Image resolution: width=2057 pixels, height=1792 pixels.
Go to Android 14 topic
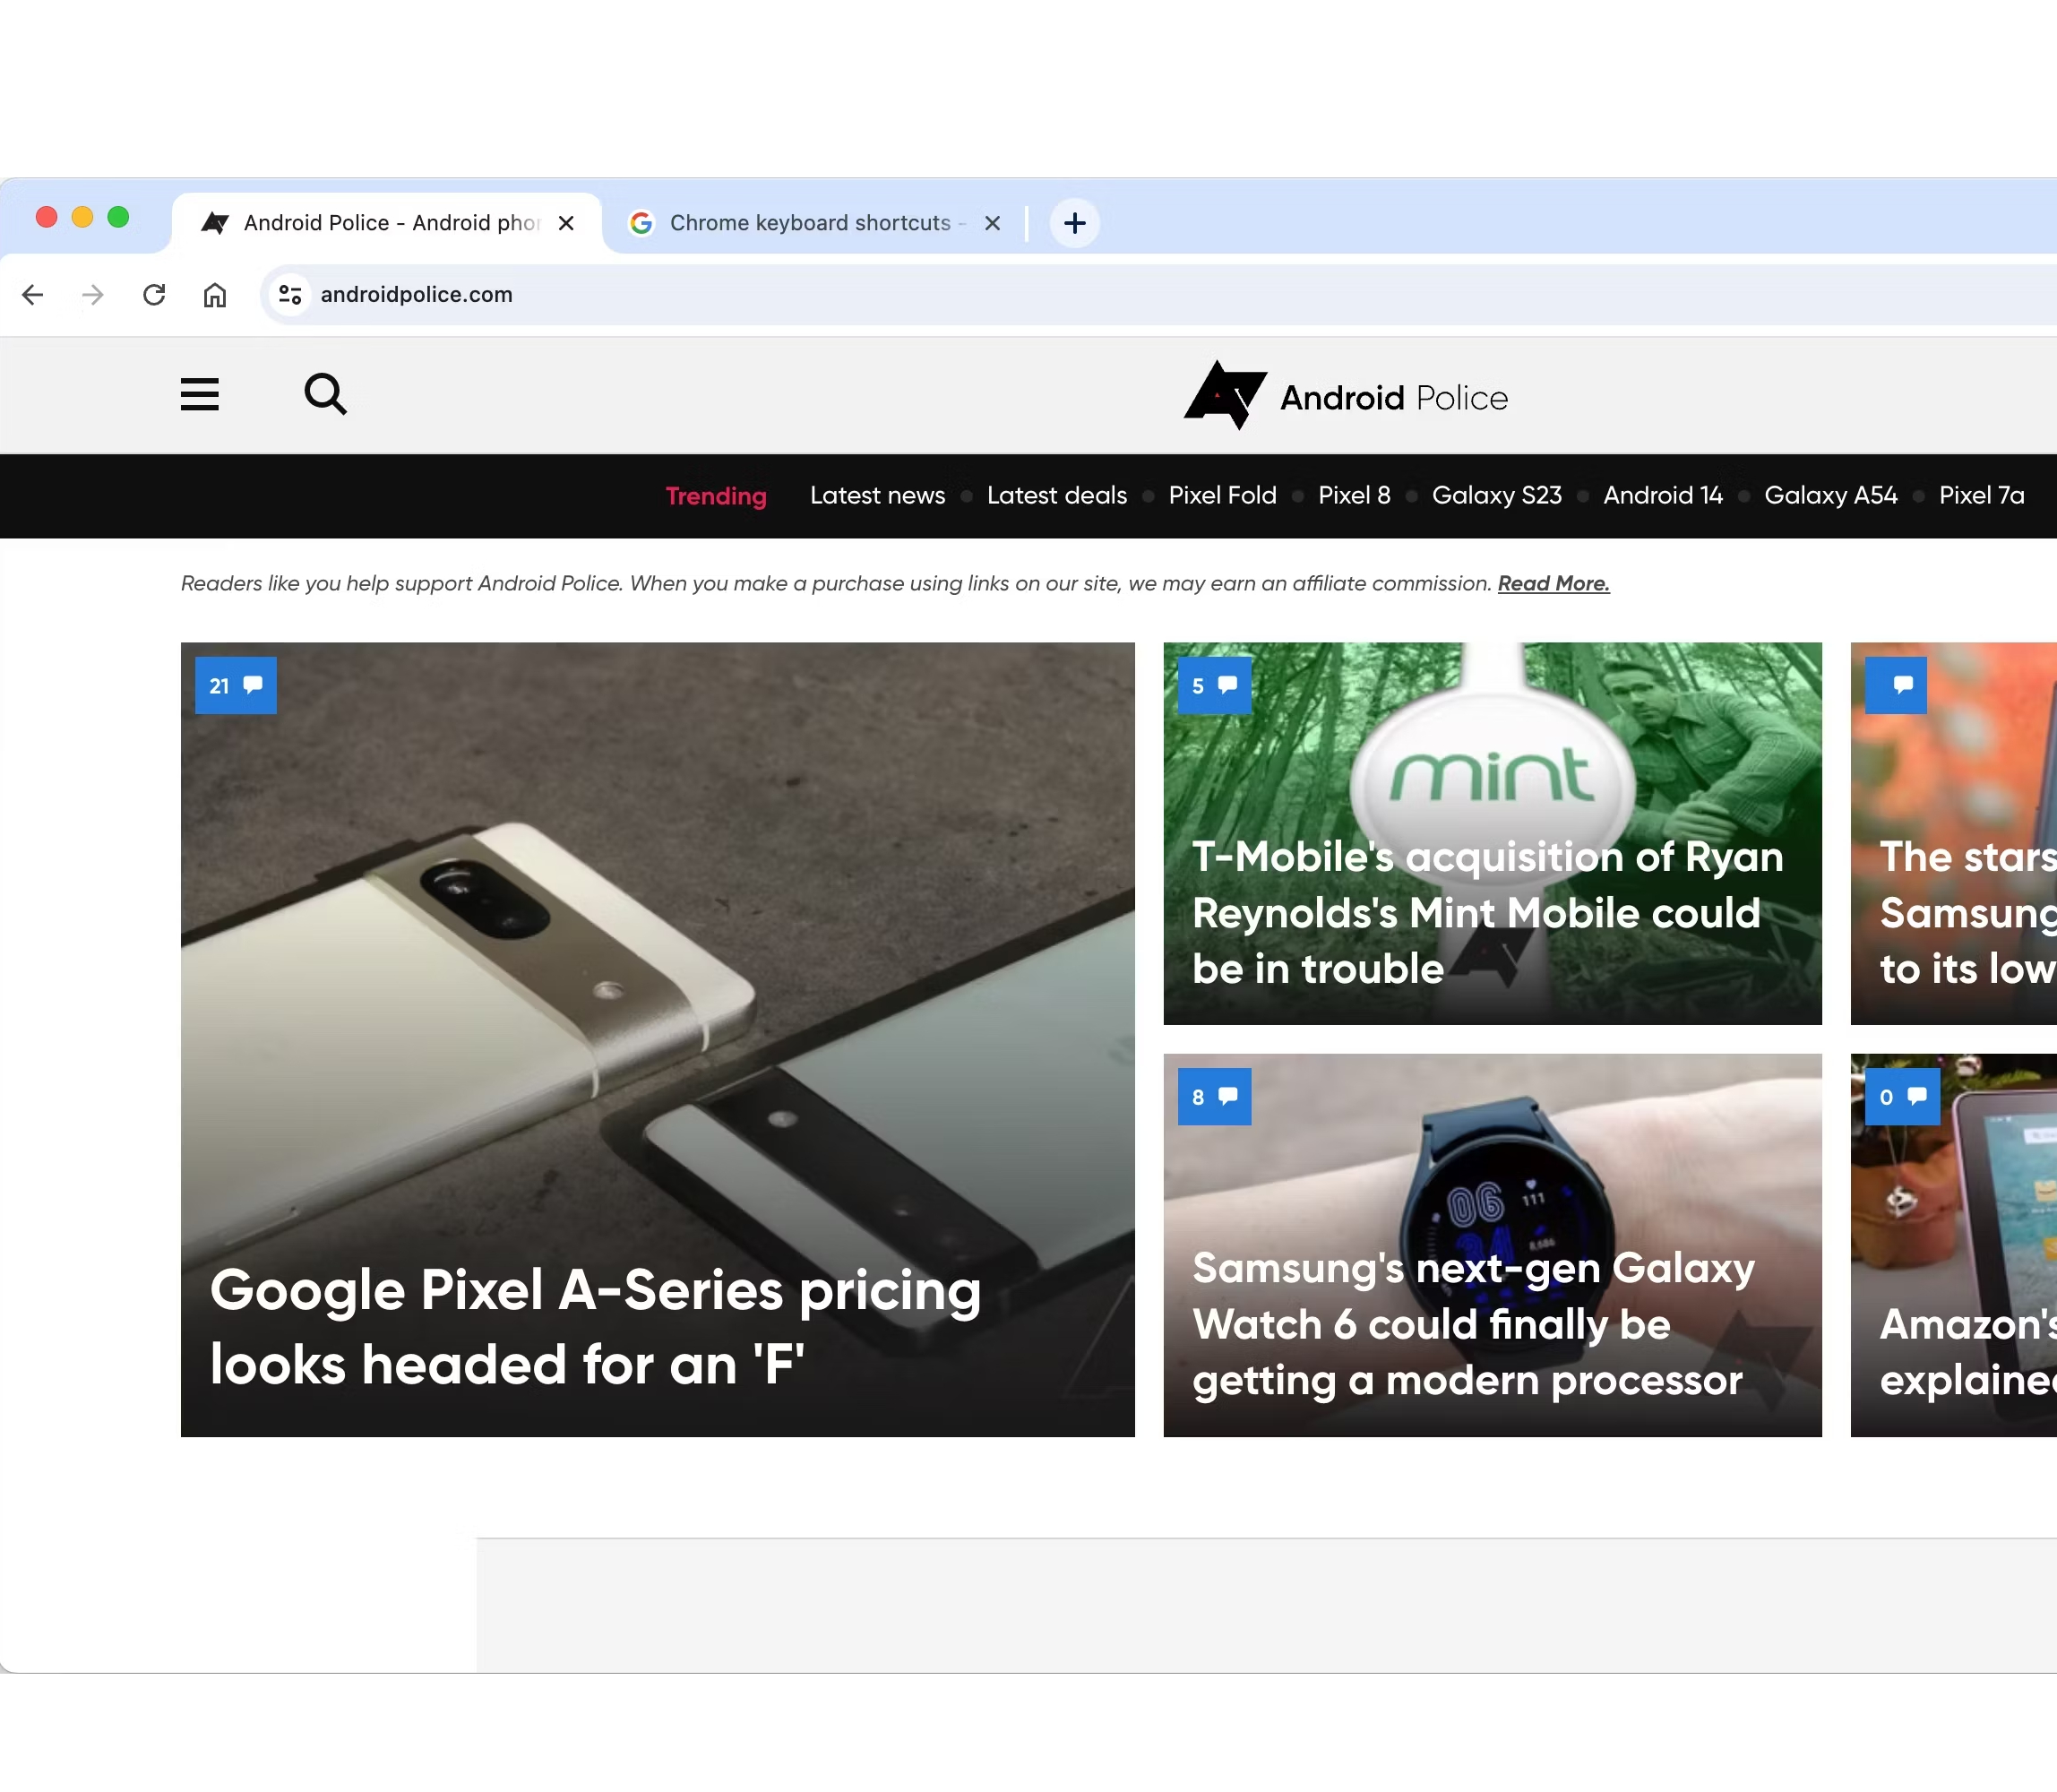pos(1663,496)
